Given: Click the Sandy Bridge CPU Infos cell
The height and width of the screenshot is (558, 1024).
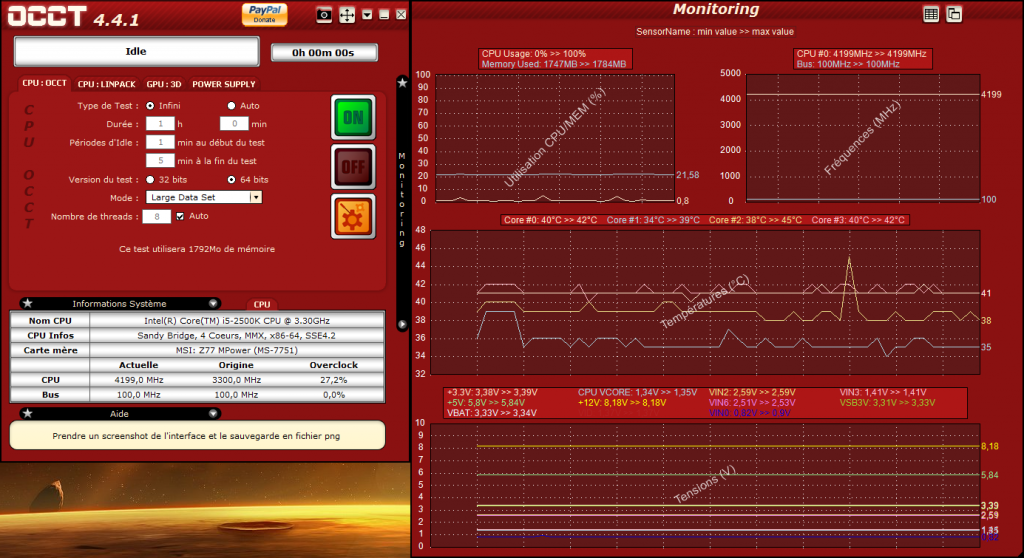Looking at the screenshot, I should pos(237,336).
